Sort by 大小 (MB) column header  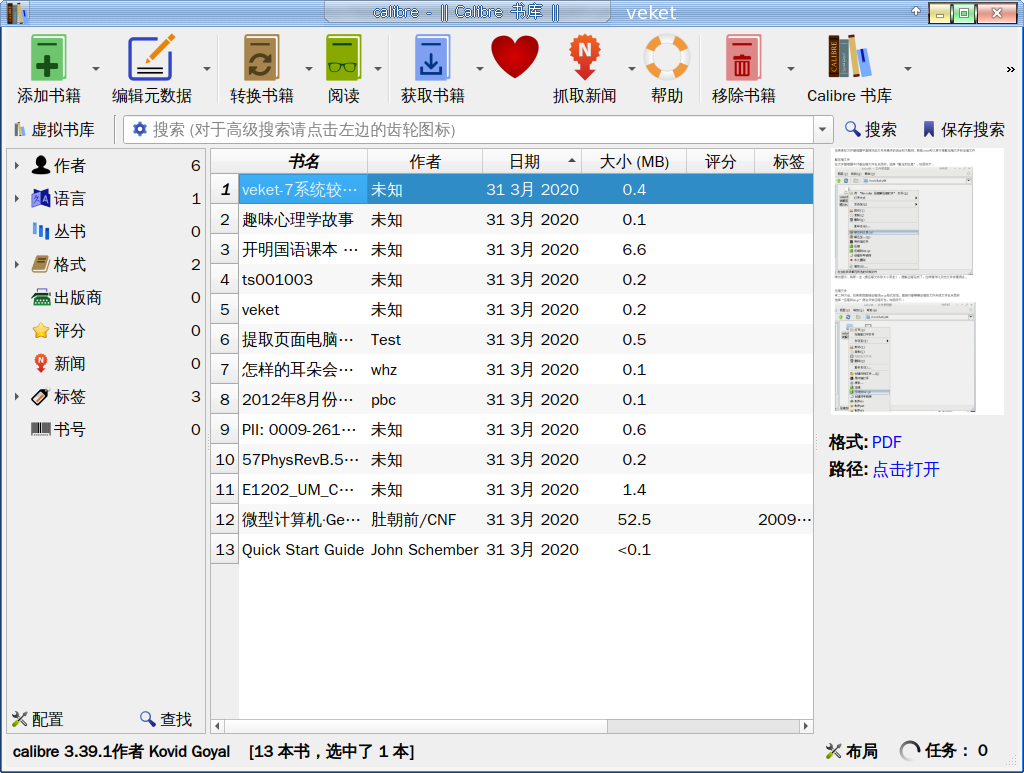[x=633, y=161]
